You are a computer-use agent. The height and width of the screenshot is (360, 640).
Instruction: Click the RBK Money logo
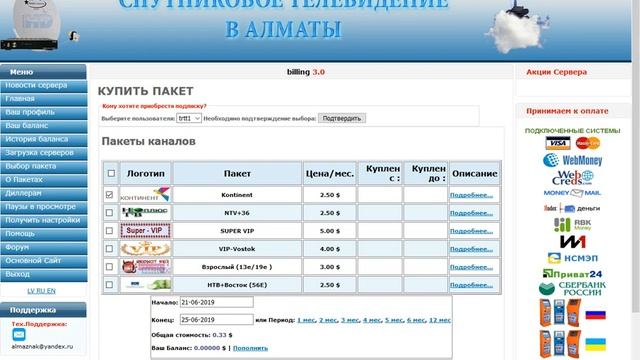[x=572, y=224]
